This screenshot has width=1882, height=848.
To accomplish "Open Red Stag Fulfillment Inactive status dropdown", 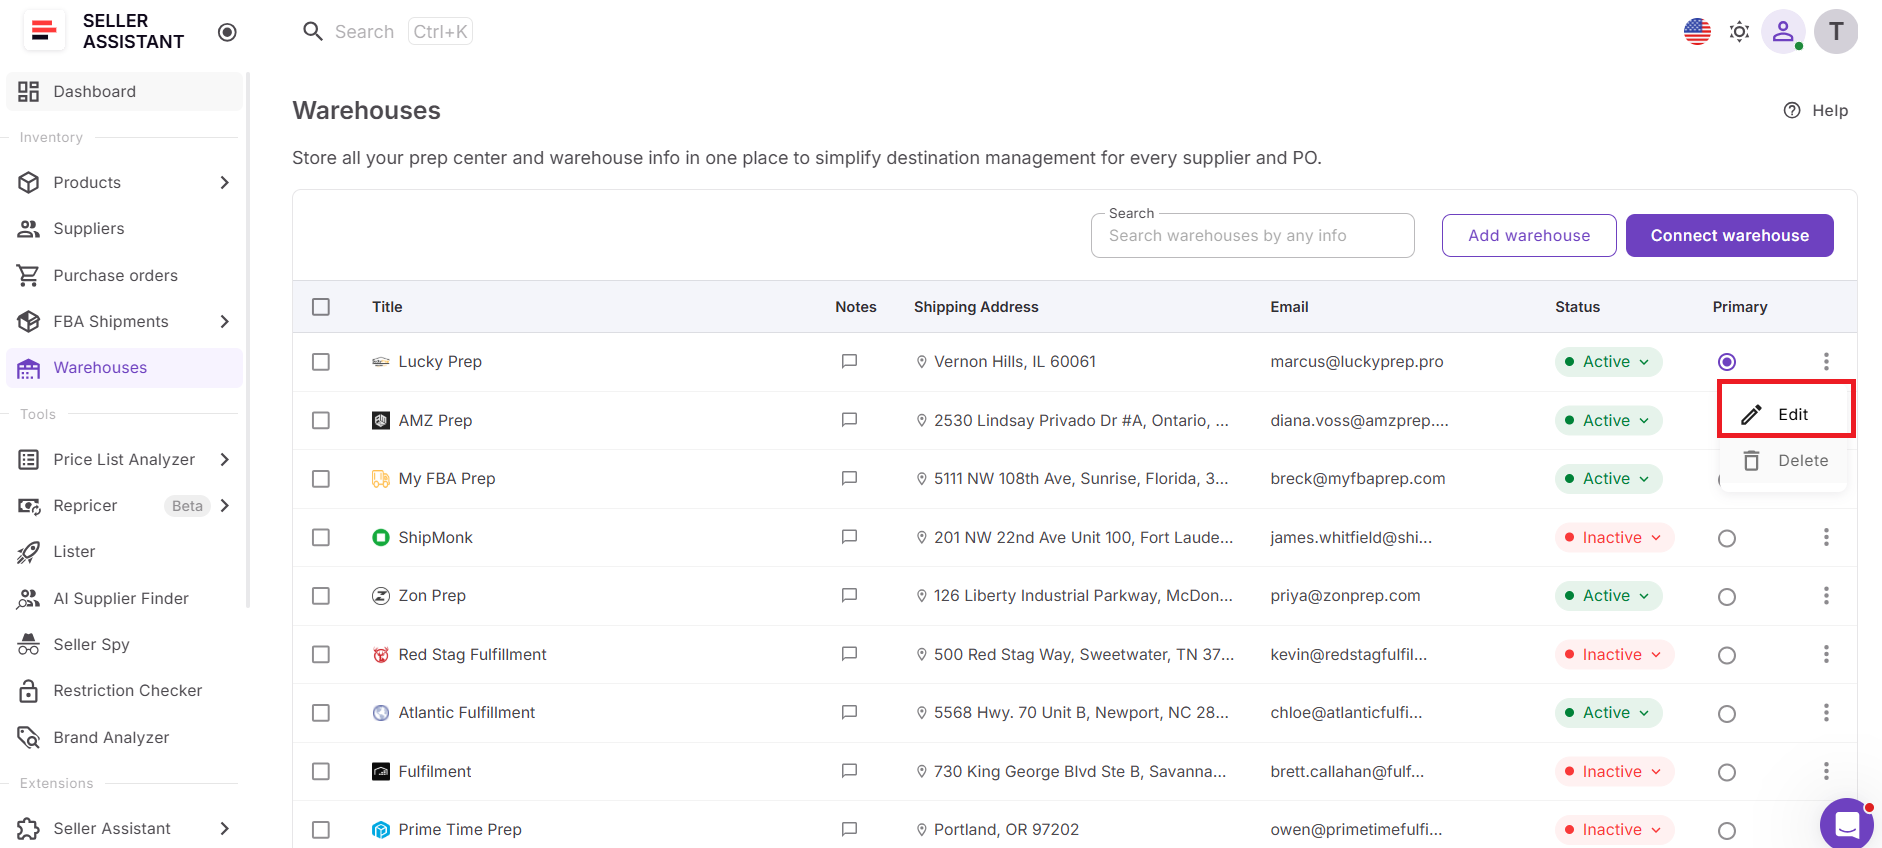I will click(1614, 655).
